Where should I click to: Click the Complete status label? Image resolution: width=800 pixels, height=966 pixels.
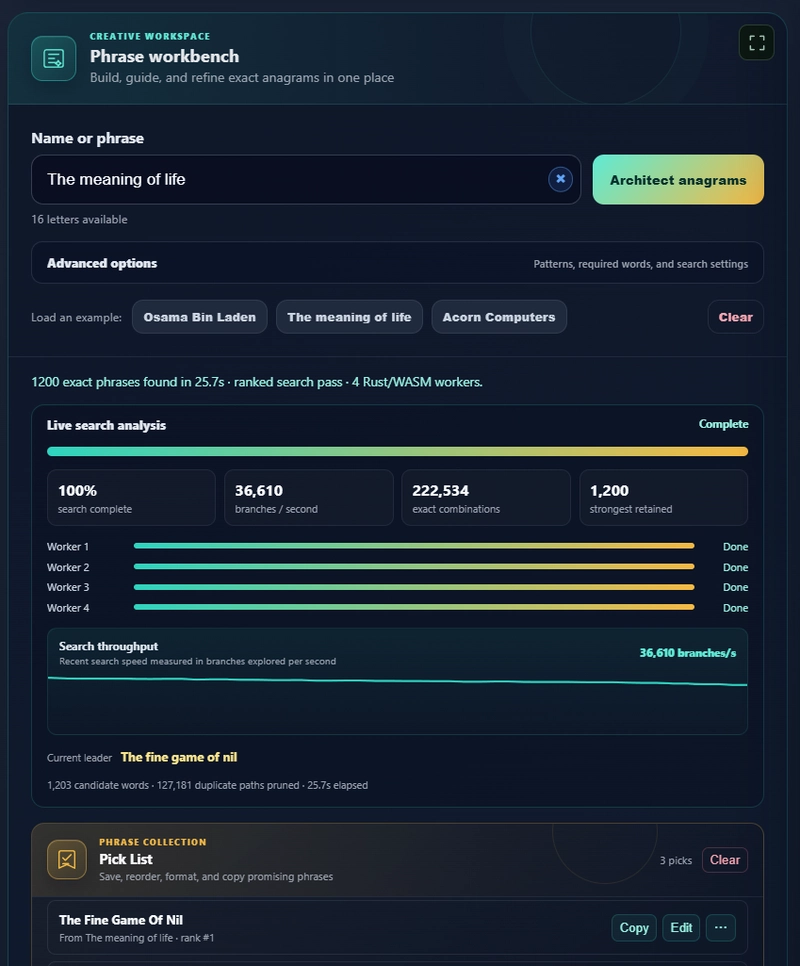[723, 424]
